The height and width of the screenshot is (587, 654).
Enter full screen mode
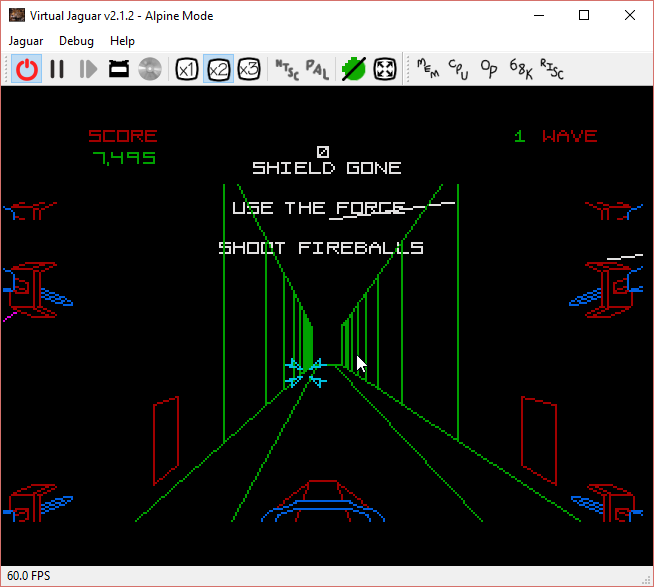pos(385,69)
